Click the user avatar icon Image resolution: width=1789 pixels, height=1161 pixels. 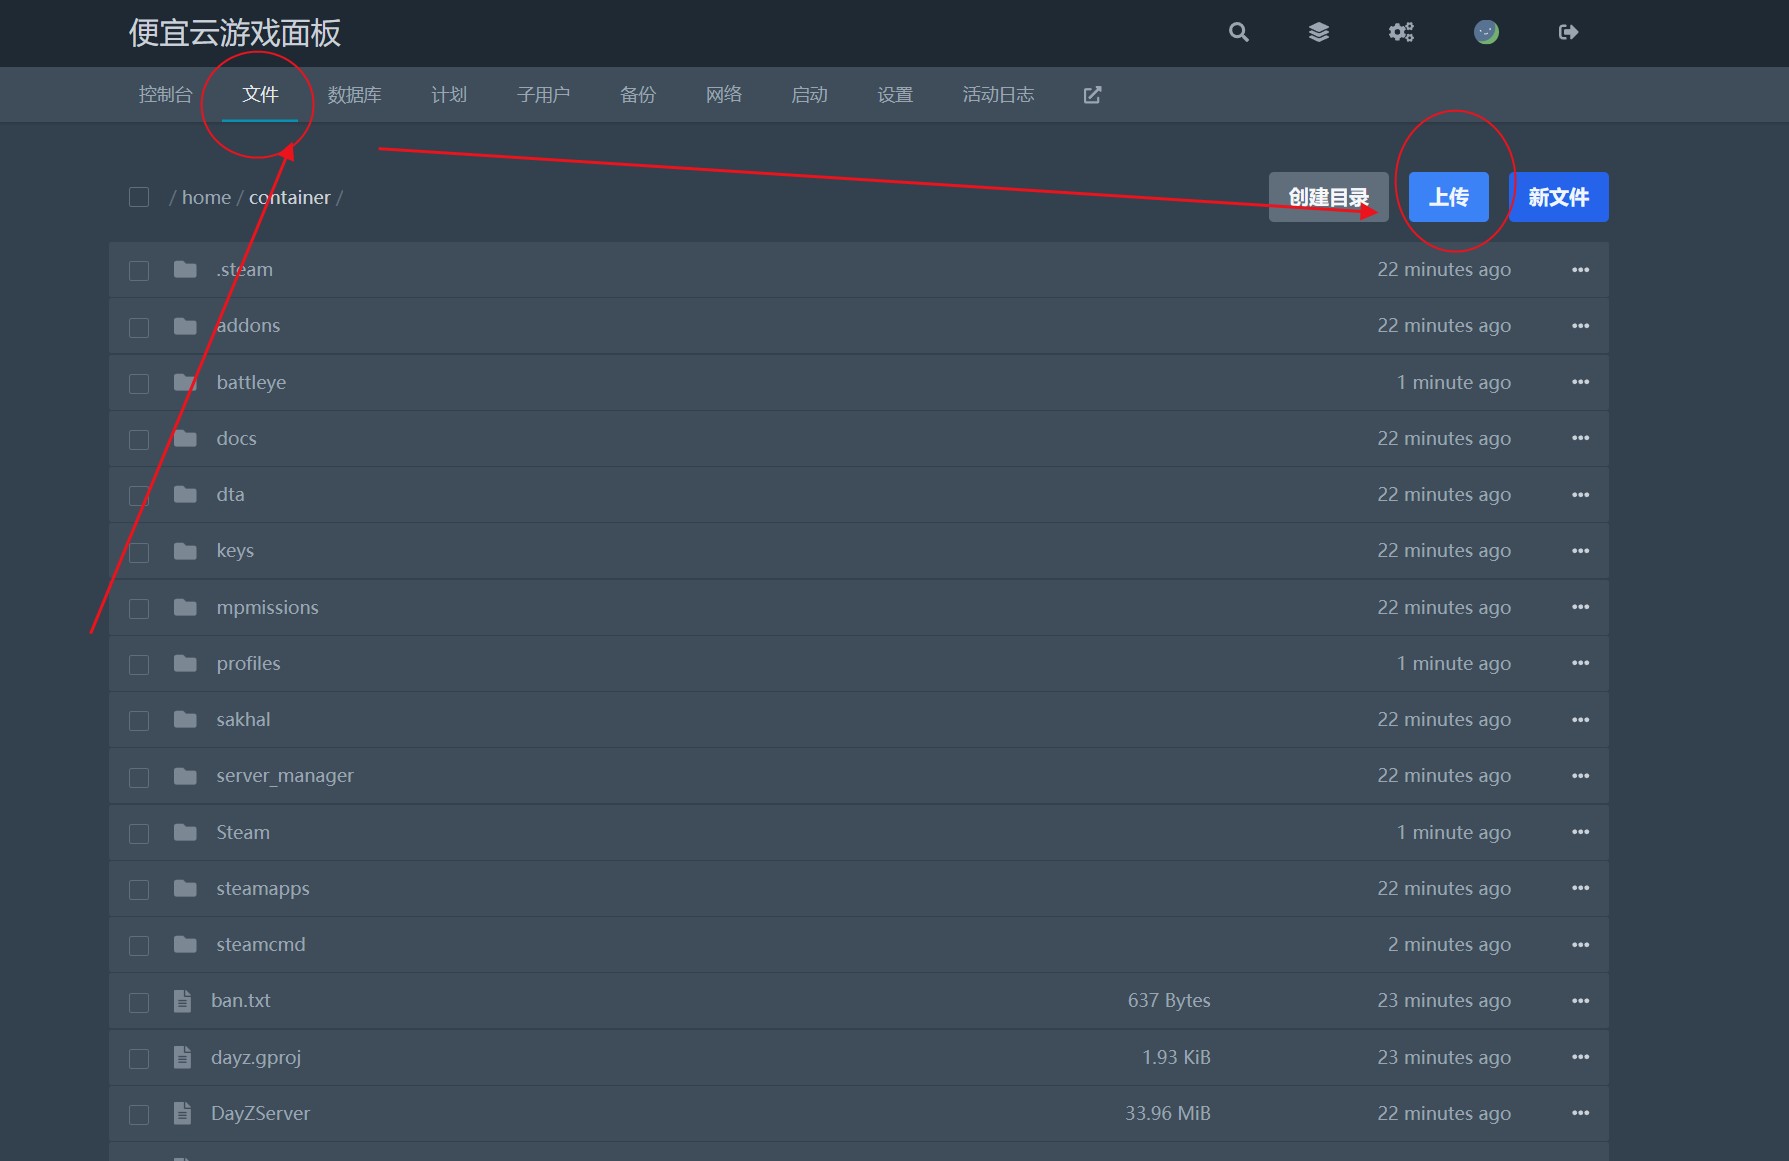pyautogui.click(x=1486, y=32)
